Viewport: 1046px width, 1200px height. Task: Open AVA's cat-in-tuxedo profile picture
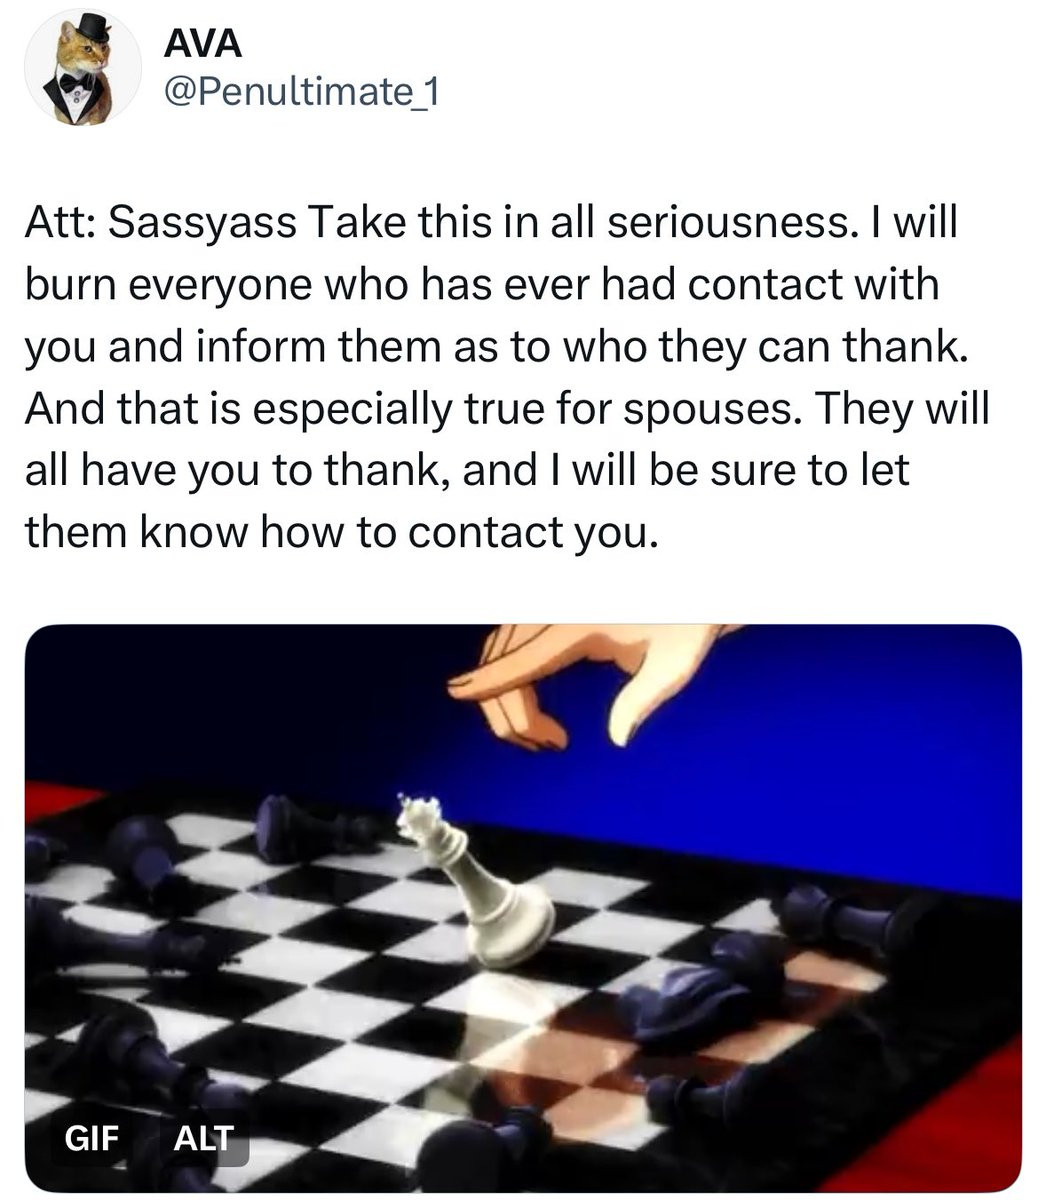pos(82,68)
